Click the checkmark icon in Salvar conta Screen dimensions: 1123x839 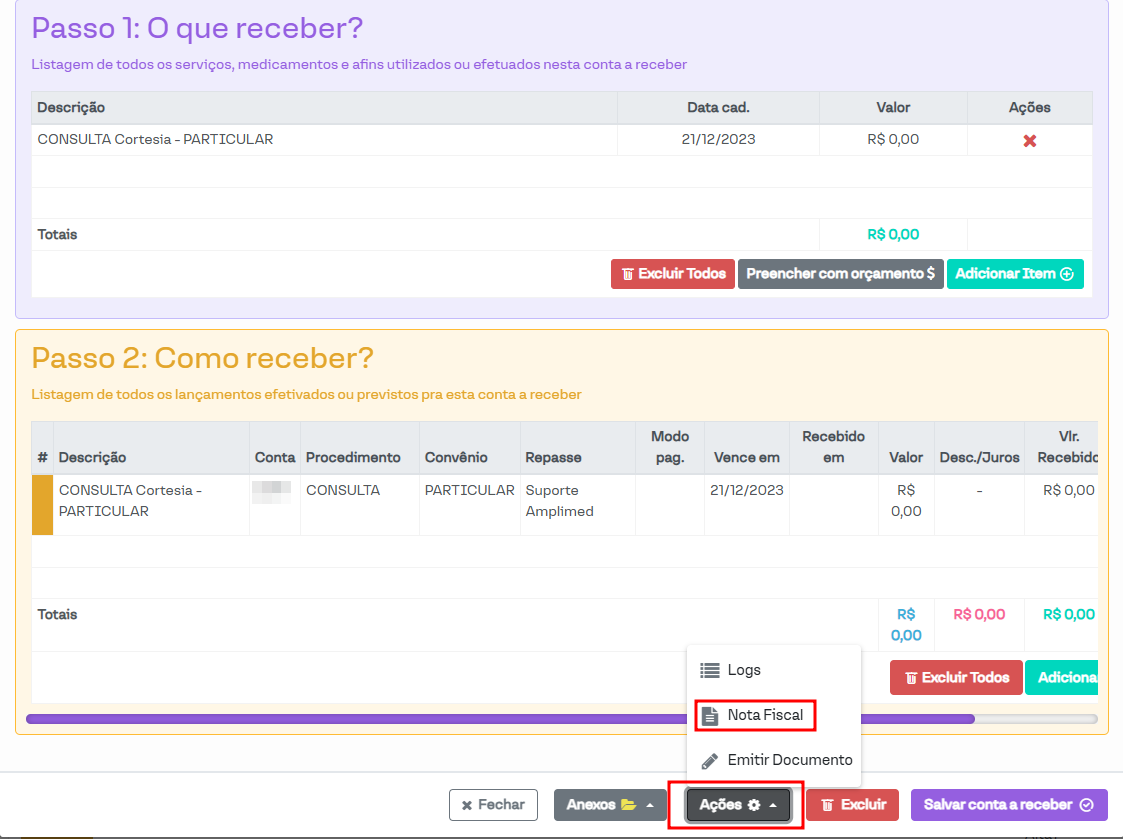pyautogui.click(x=1087, y=805)
